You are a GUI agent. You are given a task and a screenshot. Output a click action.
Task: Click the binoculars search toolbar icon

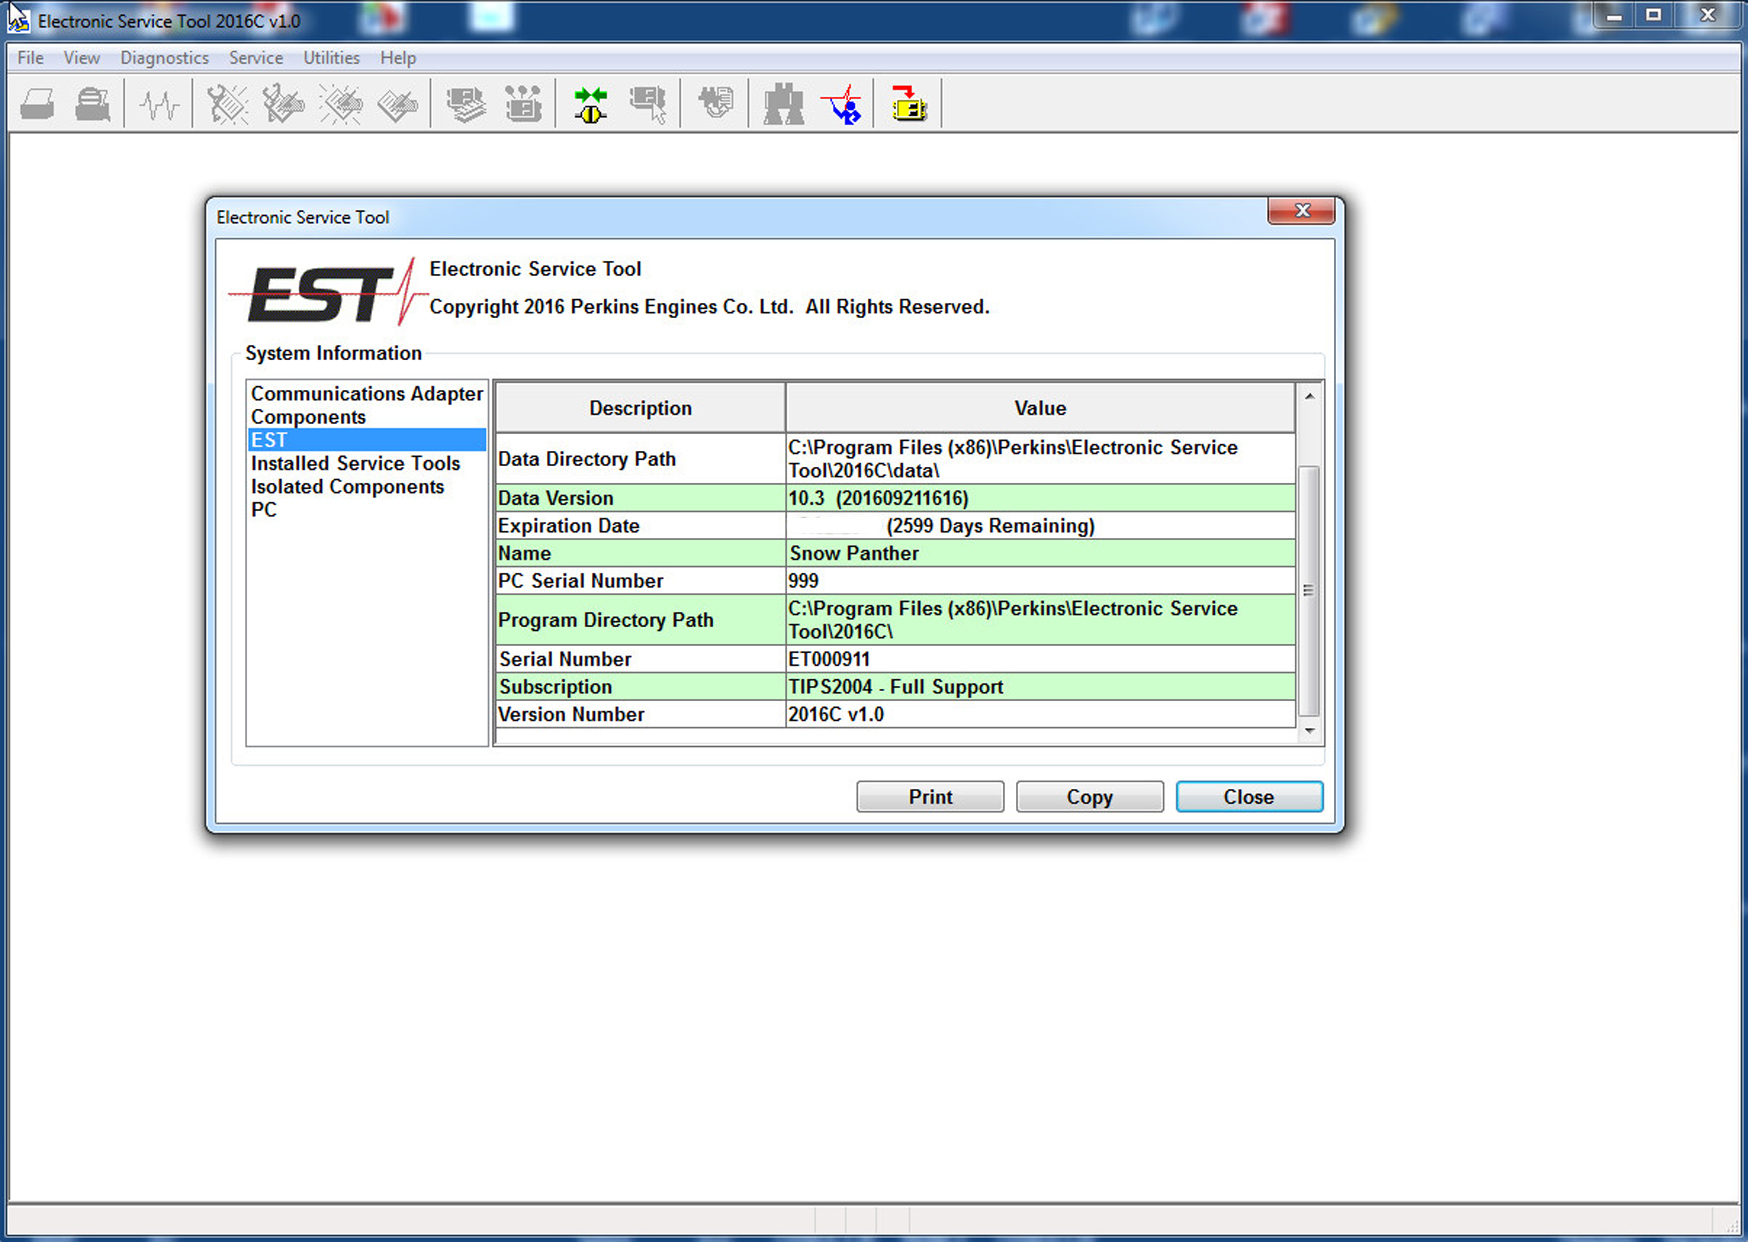coord(783,104)
